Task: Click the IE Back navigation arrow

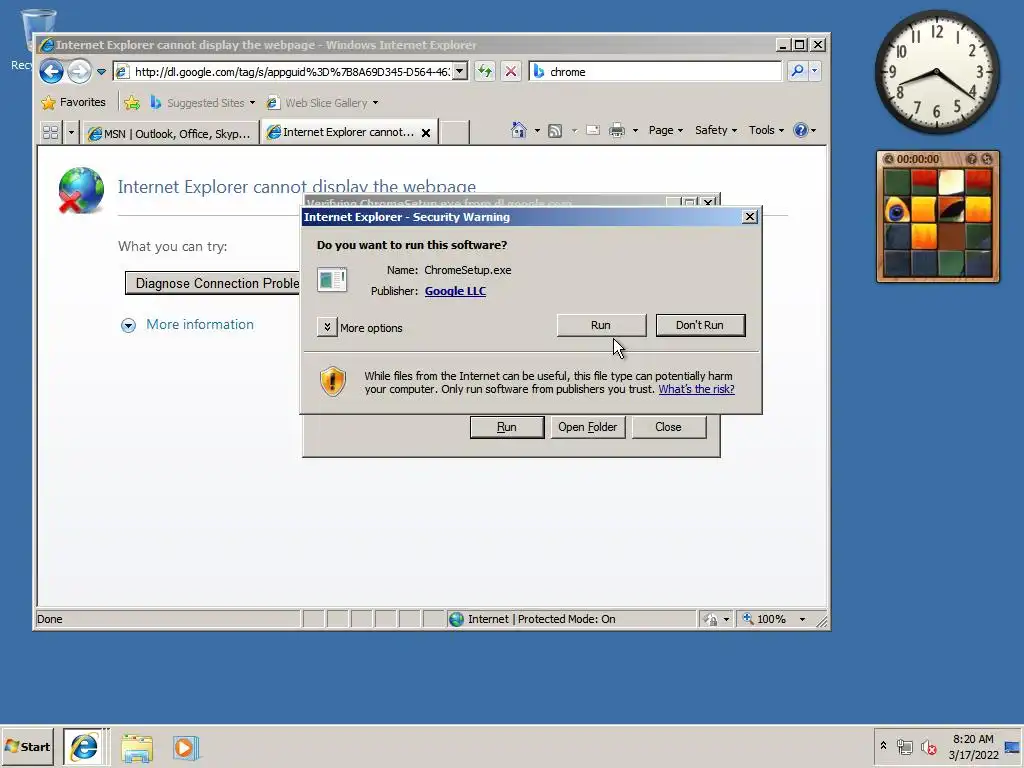Action: tap(52, 71)
